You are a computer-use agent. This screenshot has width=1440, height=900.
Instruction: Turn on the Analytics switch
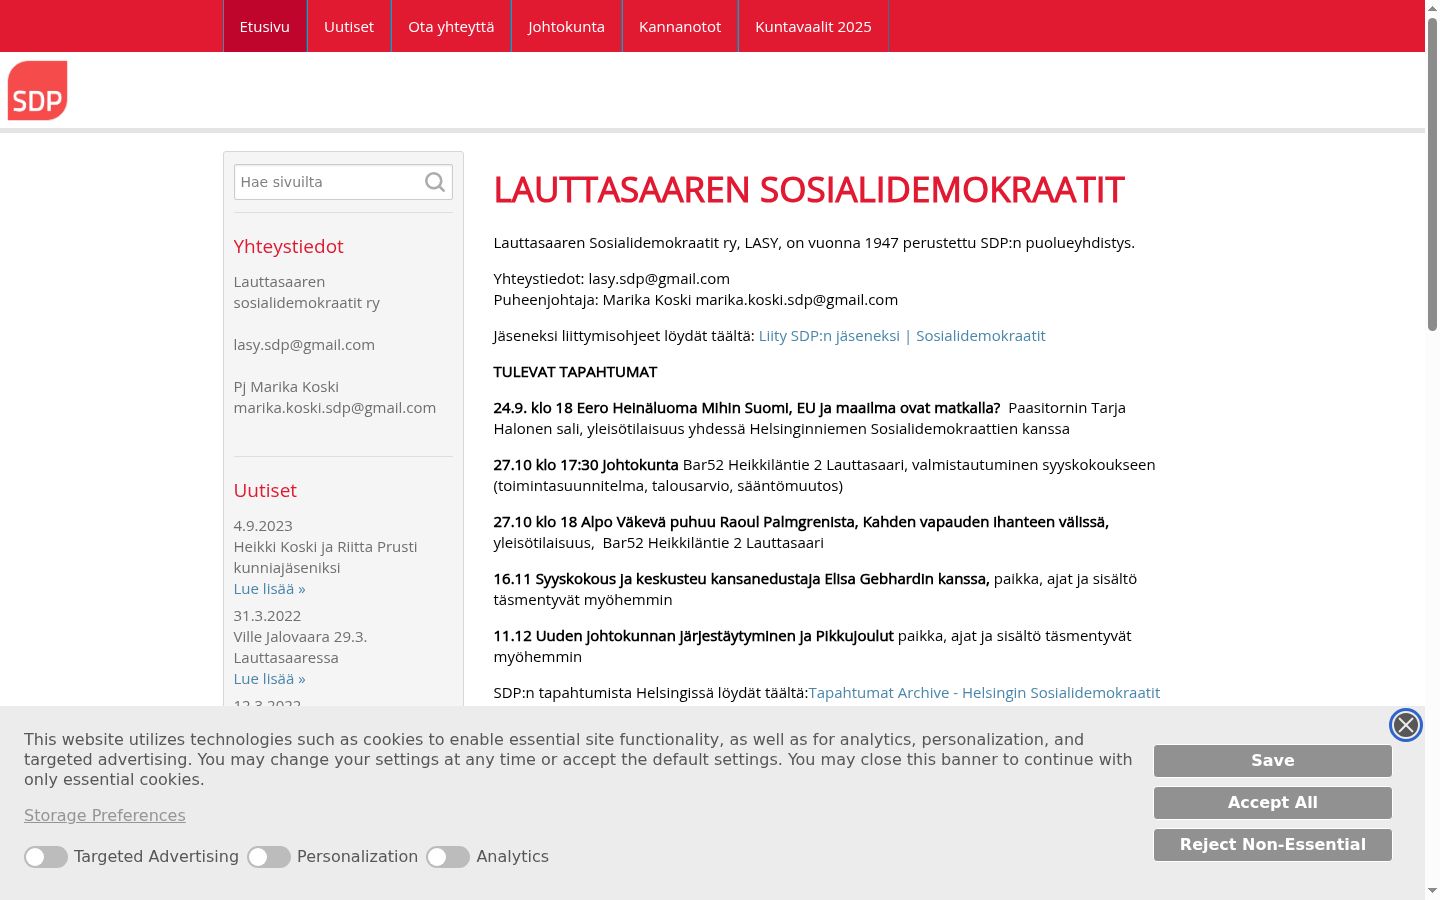[448, 857]
